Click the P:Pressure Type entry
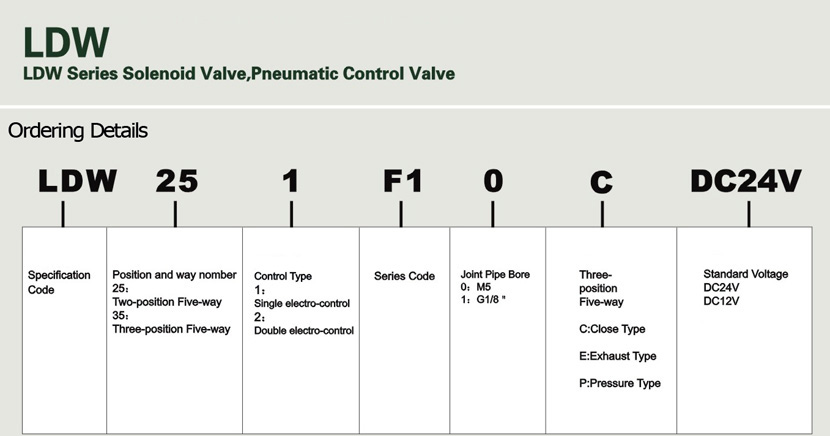This screenshot has height=436, width=830. pyautogui.click(x=619, y=383)
